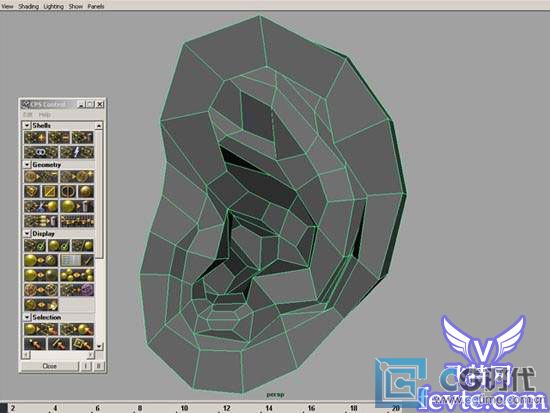Click Display icon with purple sphere
The height and width of the screenshot is (413, 550).
pyautogui.click(x=77, y=290)
